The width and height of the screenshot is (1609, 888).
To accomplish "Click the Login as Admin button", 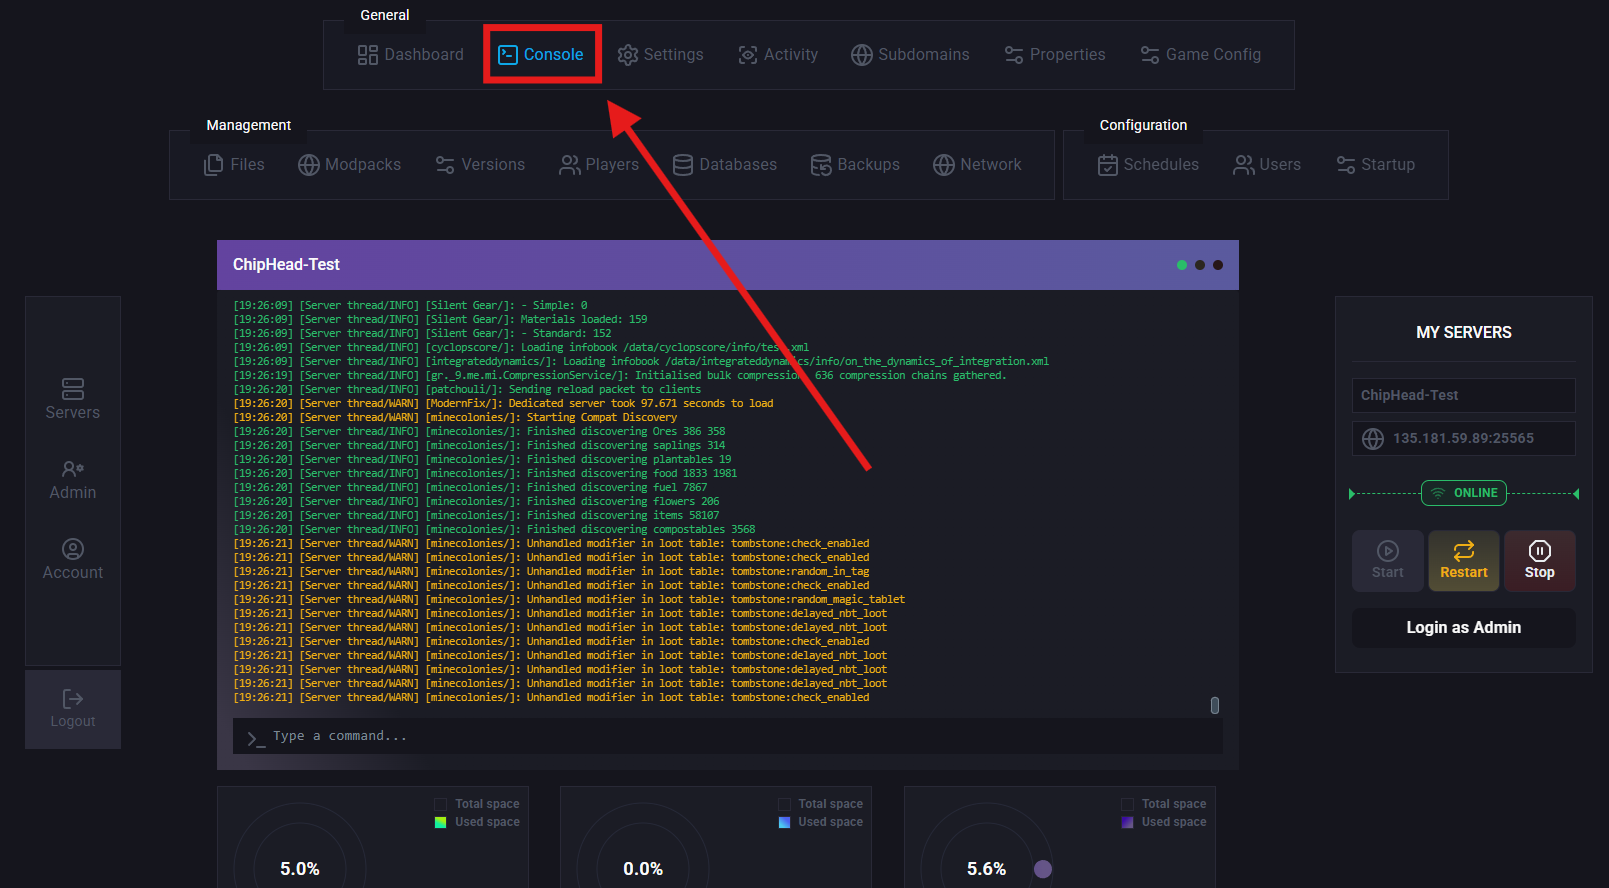I will click(x=1463, y=628).
